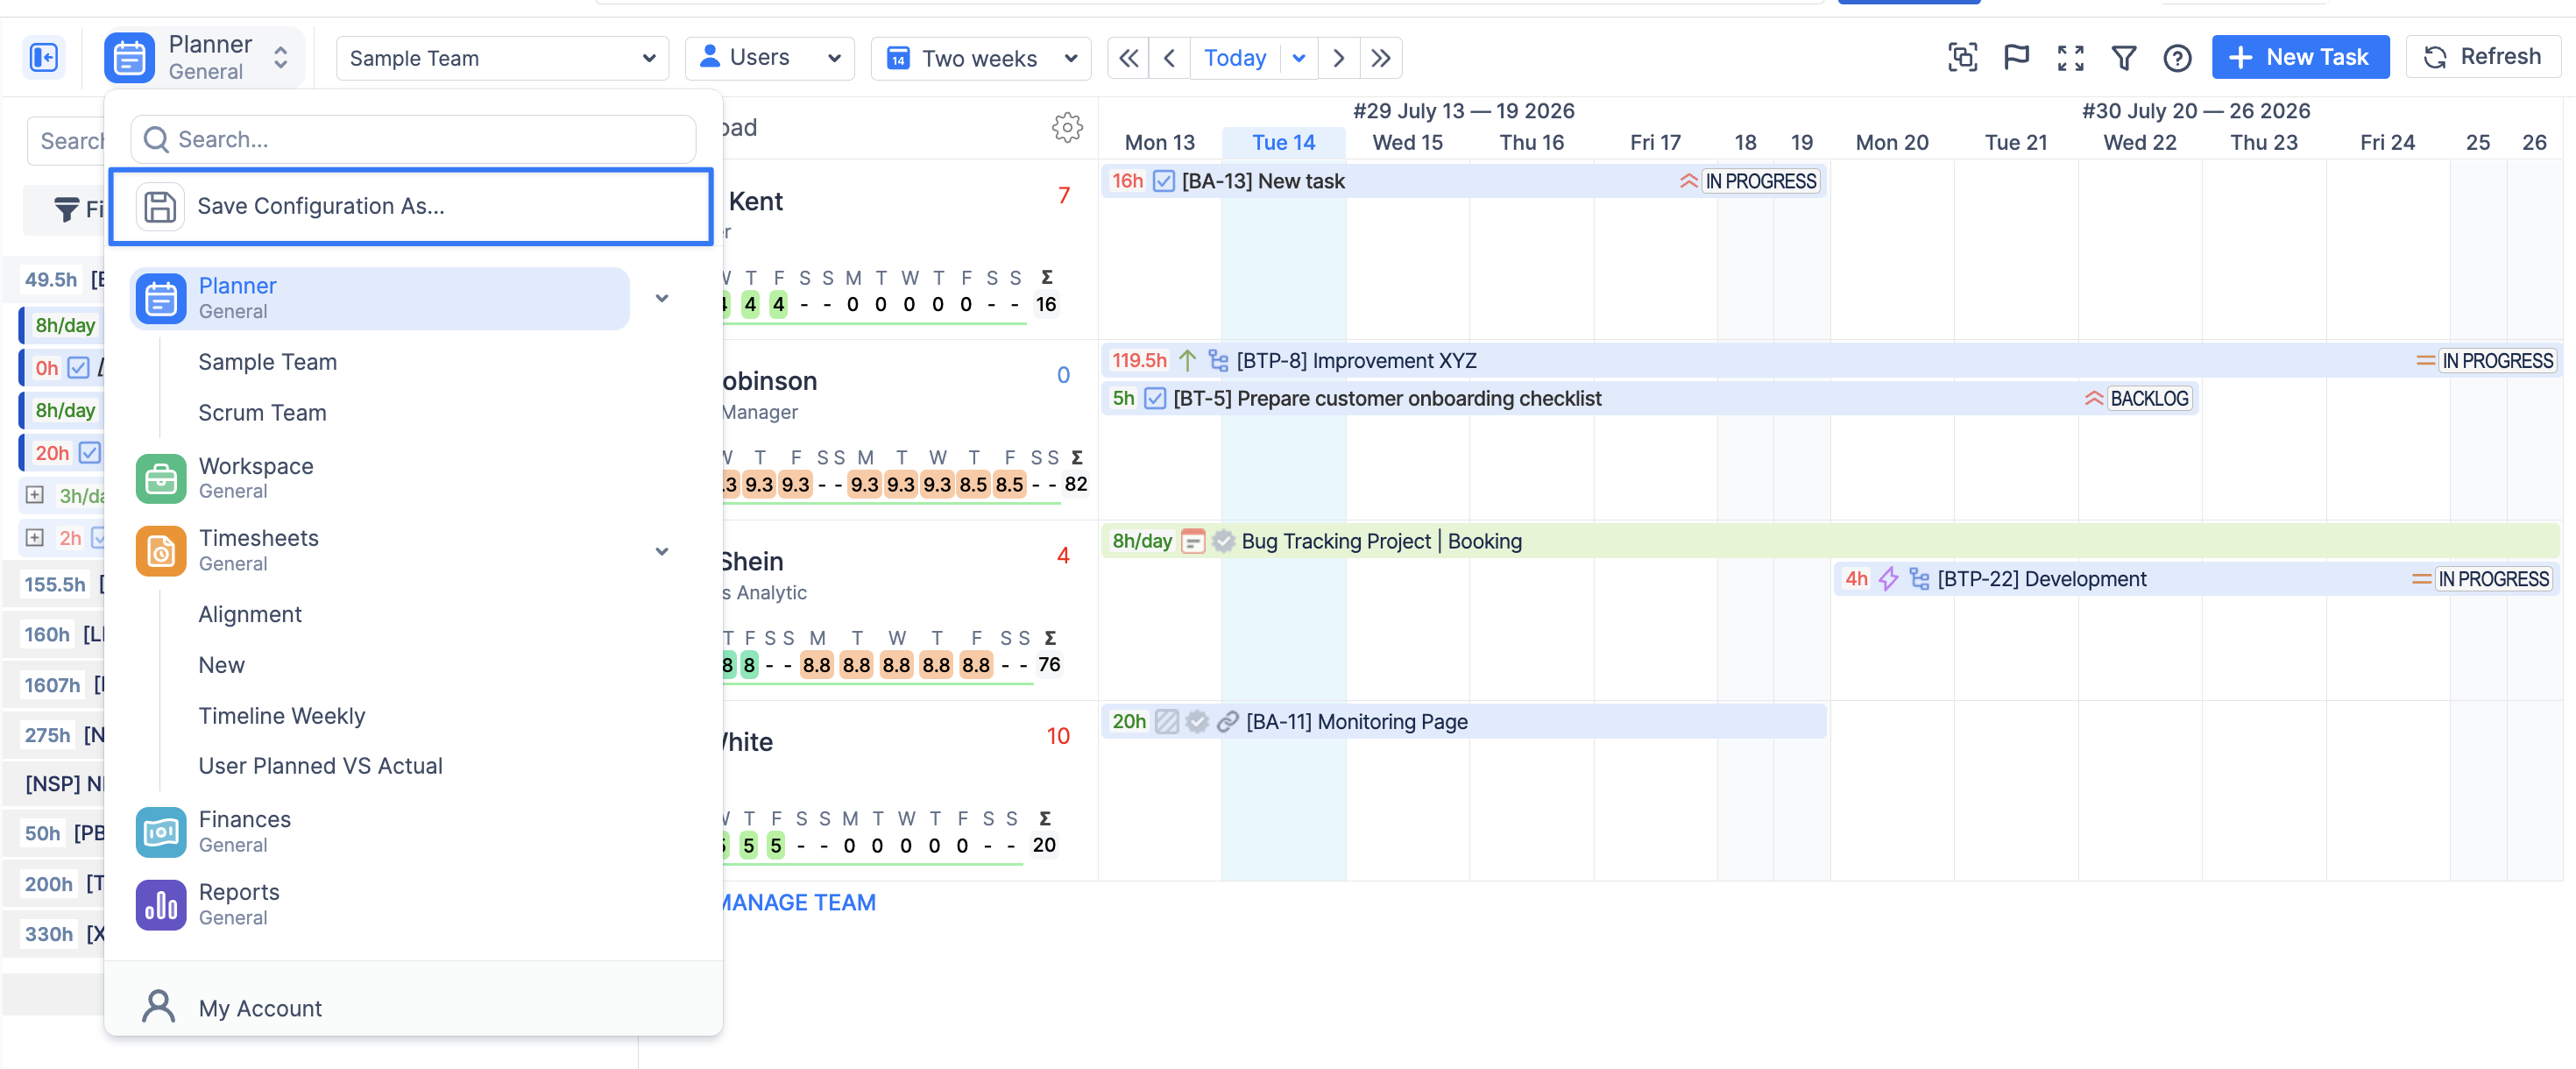The width and height of the screenshot is (2576, 1069).
Task: Choose Scrum Team configuration
Action: [x=262, y=413]
